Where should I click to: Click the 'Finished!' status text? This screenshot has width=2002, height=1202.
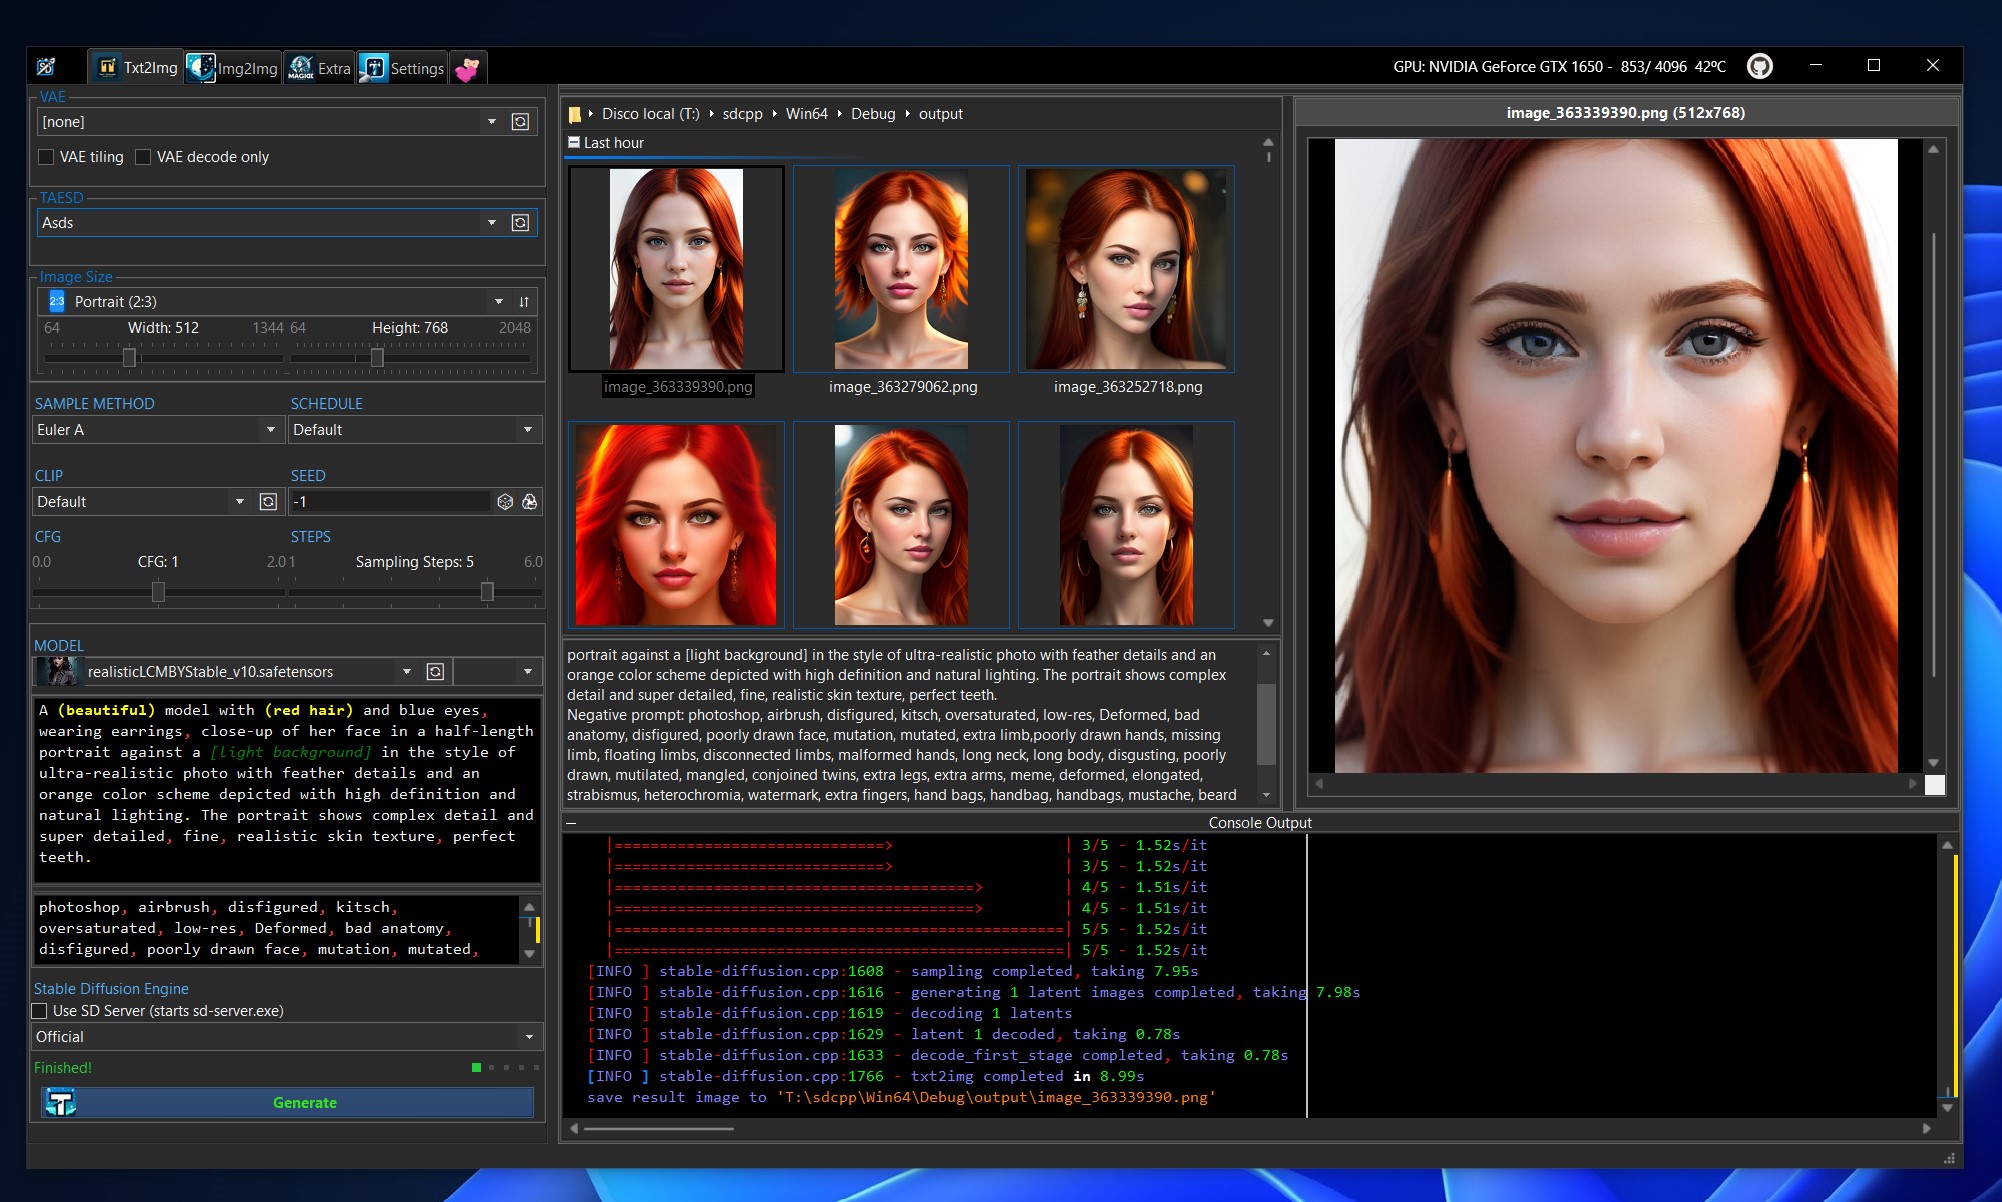point(63,1067)
